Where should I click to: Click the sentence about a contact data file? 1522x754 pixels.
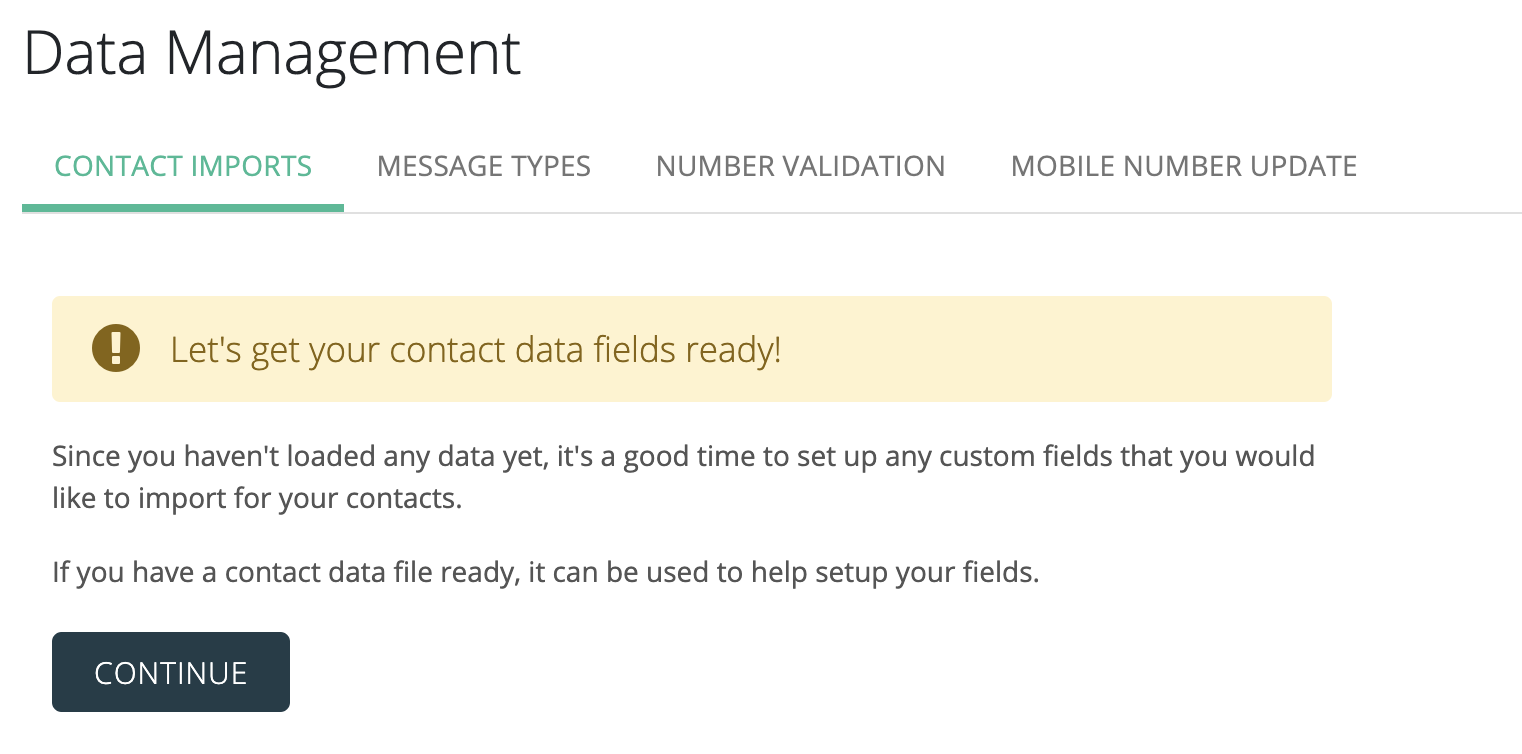pyautogui.click(x=545, y=574)
